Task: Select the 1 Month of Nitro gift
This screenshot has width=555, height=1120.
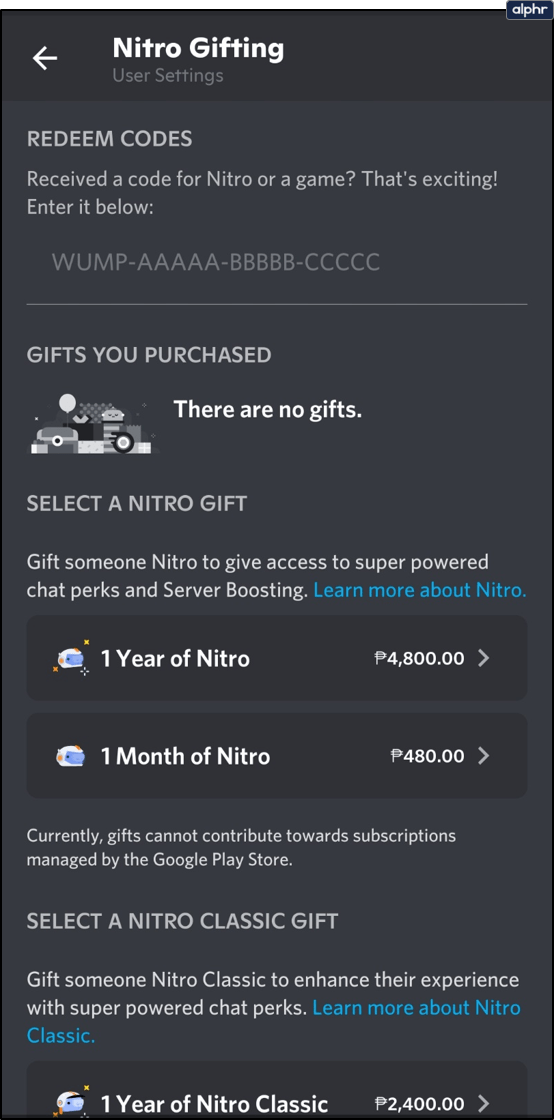Action: pos(277,756)
